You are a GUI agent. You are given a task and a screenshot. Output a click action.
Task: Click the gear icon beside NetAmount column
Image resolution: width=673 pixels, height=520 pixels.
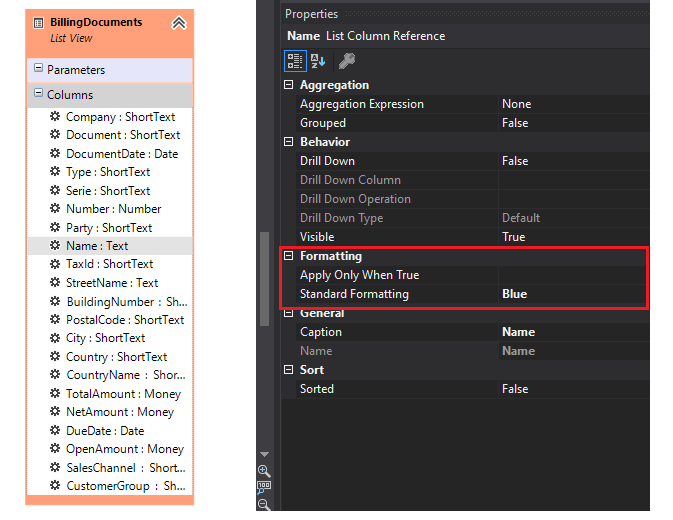pyautogui.click(x=55, y=411)
